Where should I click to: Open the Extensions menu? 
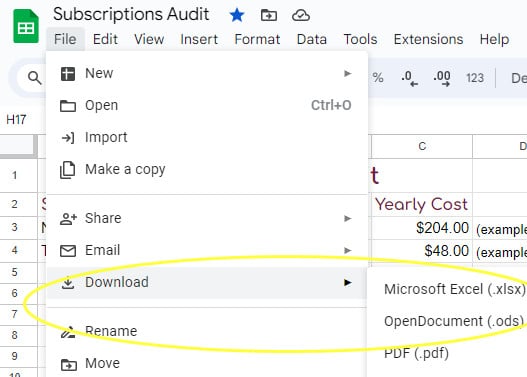point(428,39)
